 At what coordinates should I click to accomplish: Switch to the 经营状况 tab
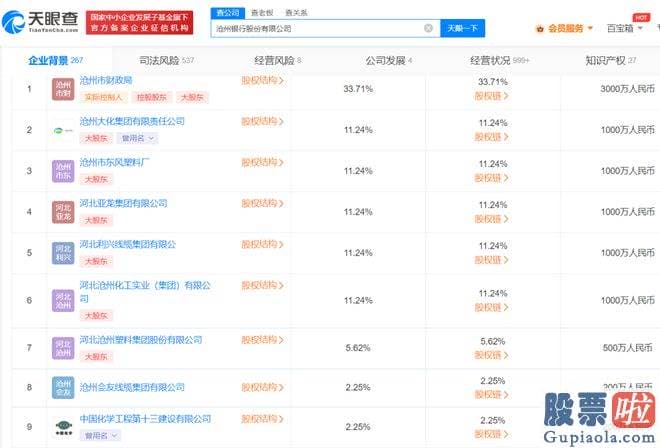[500, 61]
